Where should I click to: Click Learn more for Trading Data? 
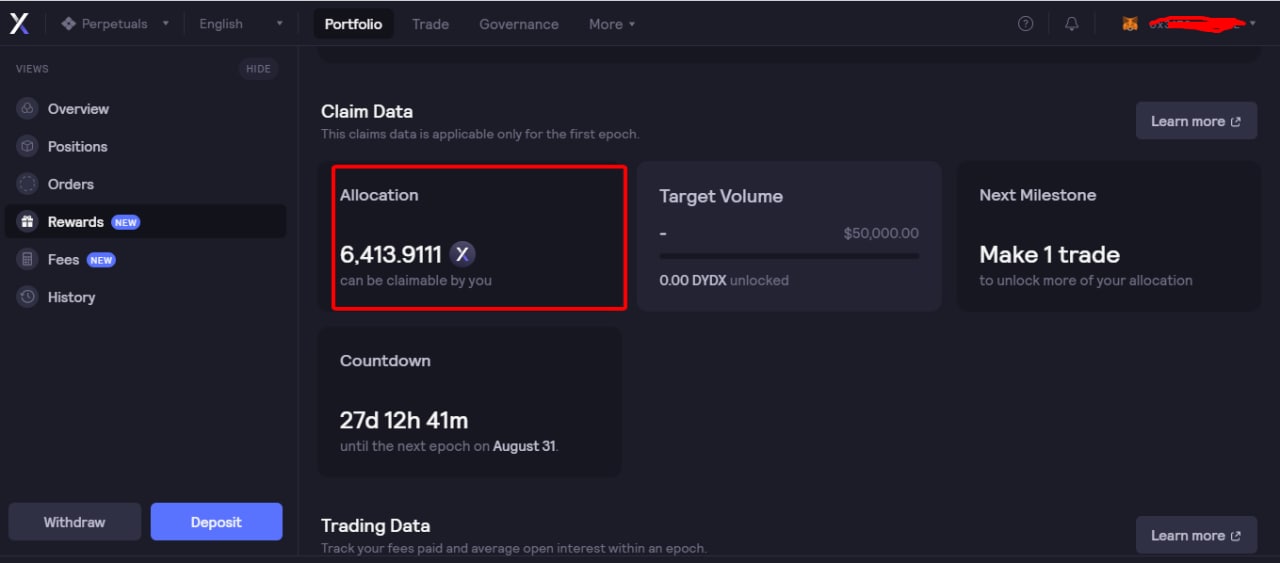[1196, 535]
